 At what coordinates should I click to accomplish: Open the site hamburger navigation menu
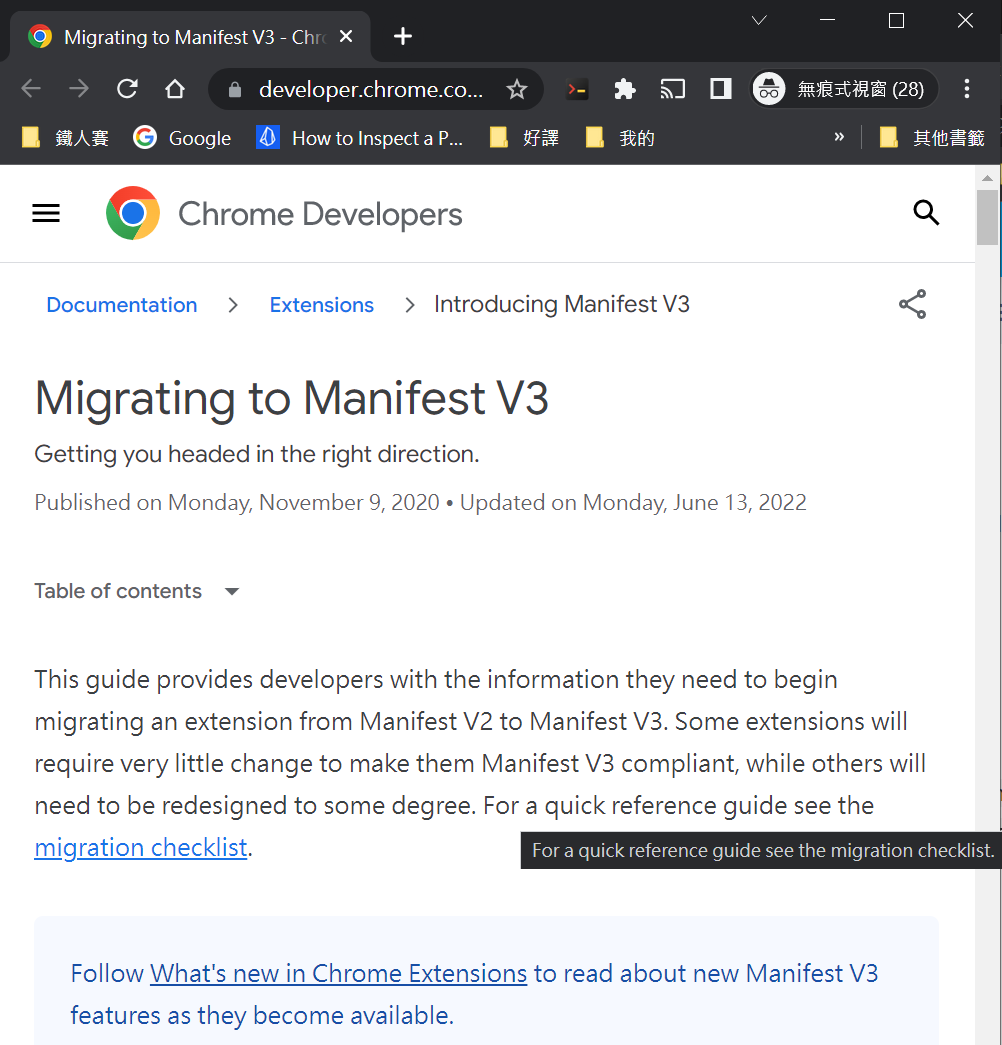(x=46, y=213)
